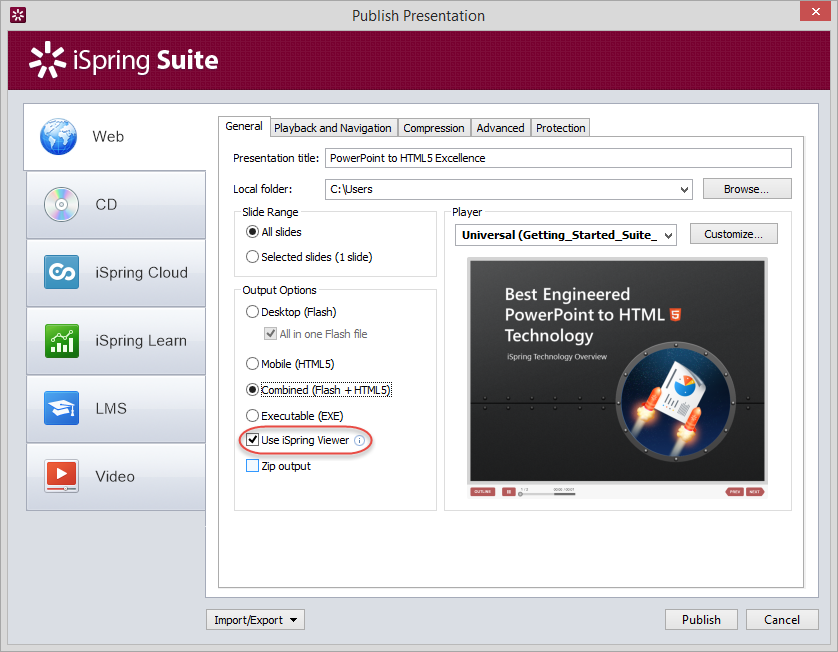Expand the Local folder dropdown

684,189
